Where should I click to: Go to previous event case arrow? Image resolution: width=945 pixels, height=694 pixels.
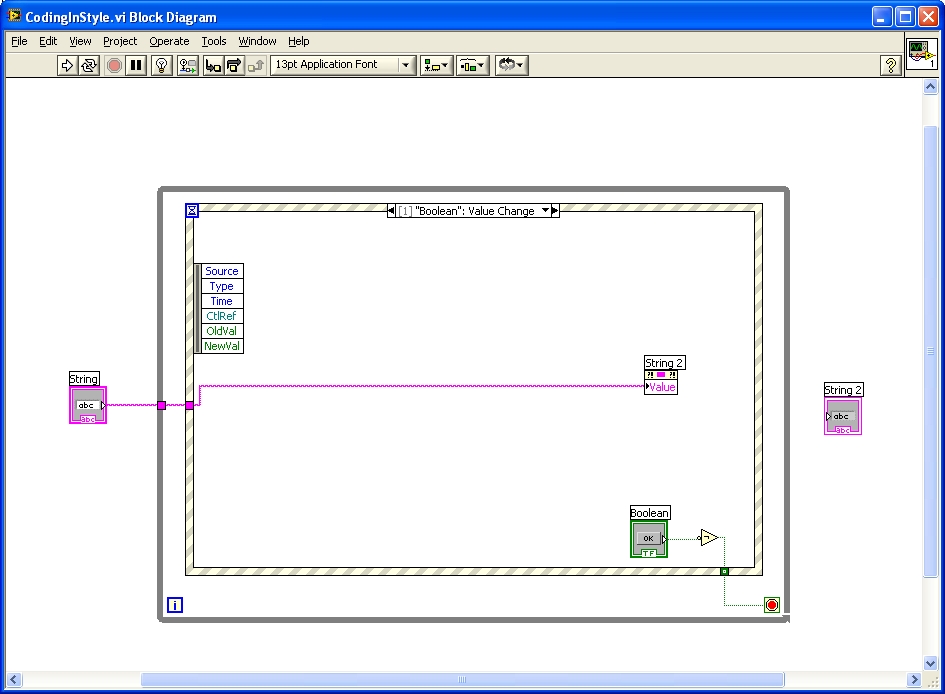(392, 211)
